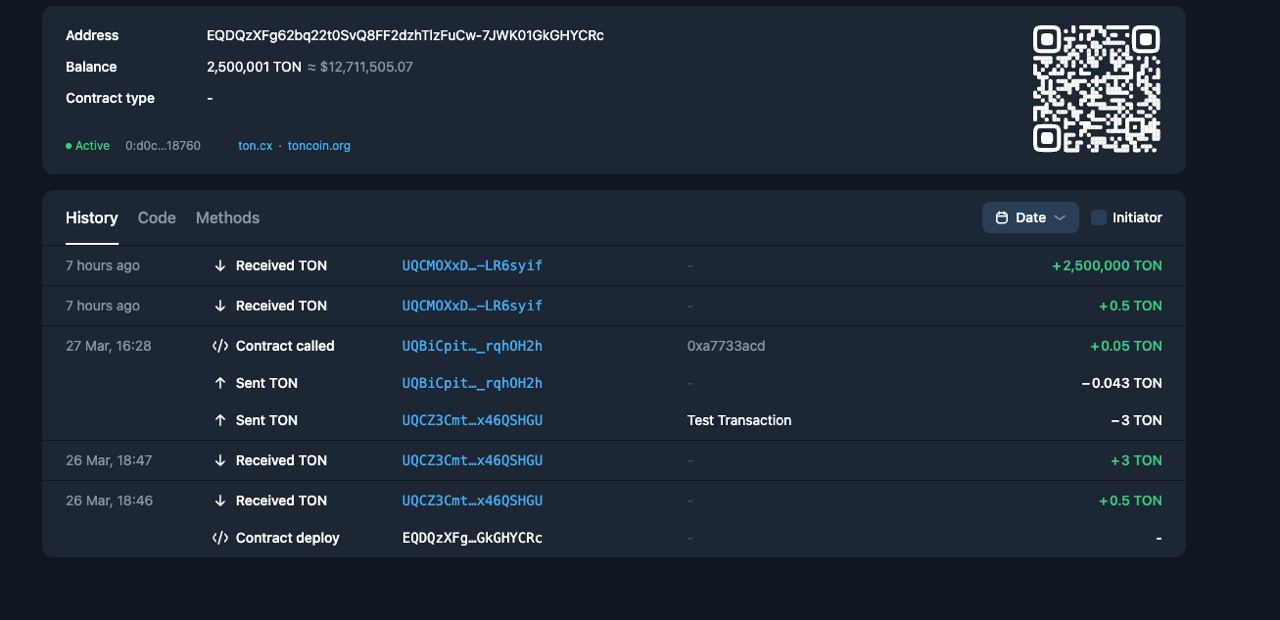
Task: Open address UQCZ3Cmt…x46QSHGU on Test Transaction row
Action: click(x=472, y=421)
